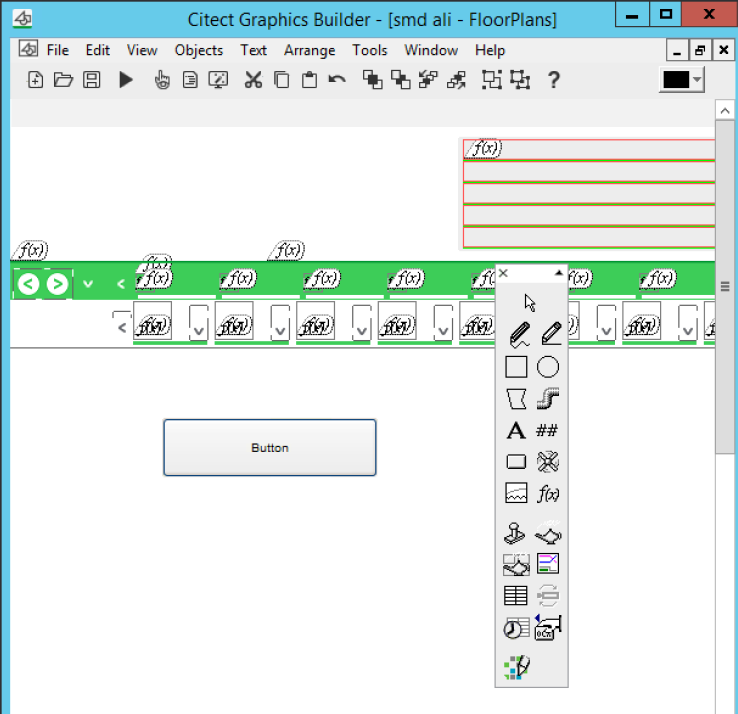Click the hand pointer toolbar icon
This screenshot has width=738, height=714.
coord(162,80)
